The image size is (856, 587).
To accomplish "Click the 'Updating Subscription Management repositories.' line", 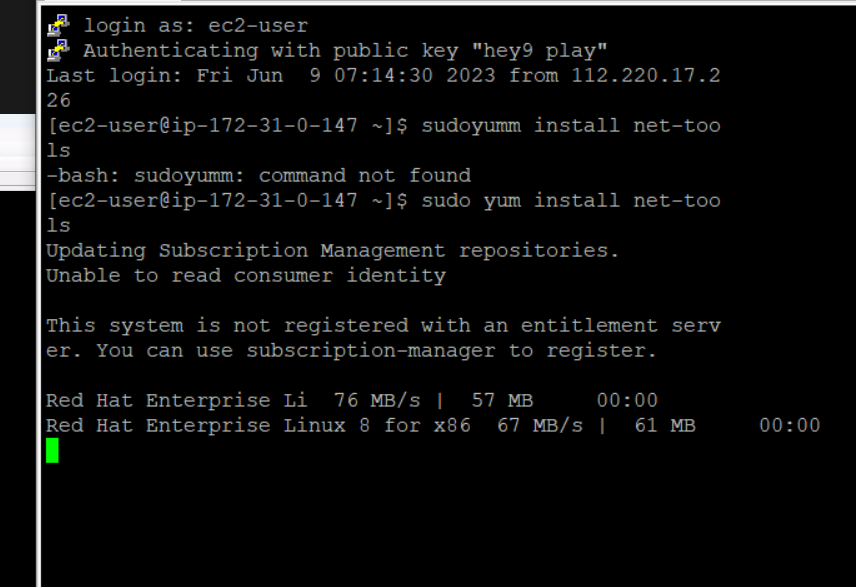I will tap(333, 251).
